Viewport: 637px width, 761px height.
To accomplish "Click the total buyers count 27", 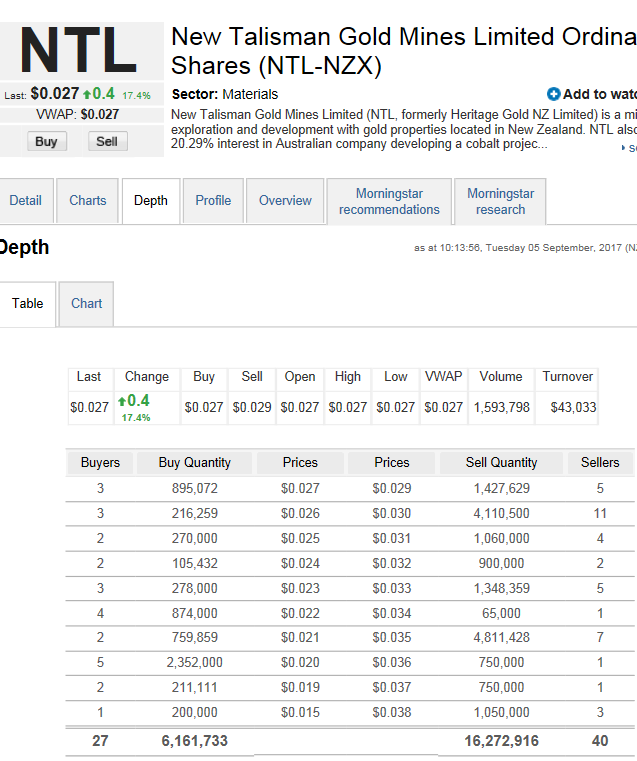I will 100,741.
